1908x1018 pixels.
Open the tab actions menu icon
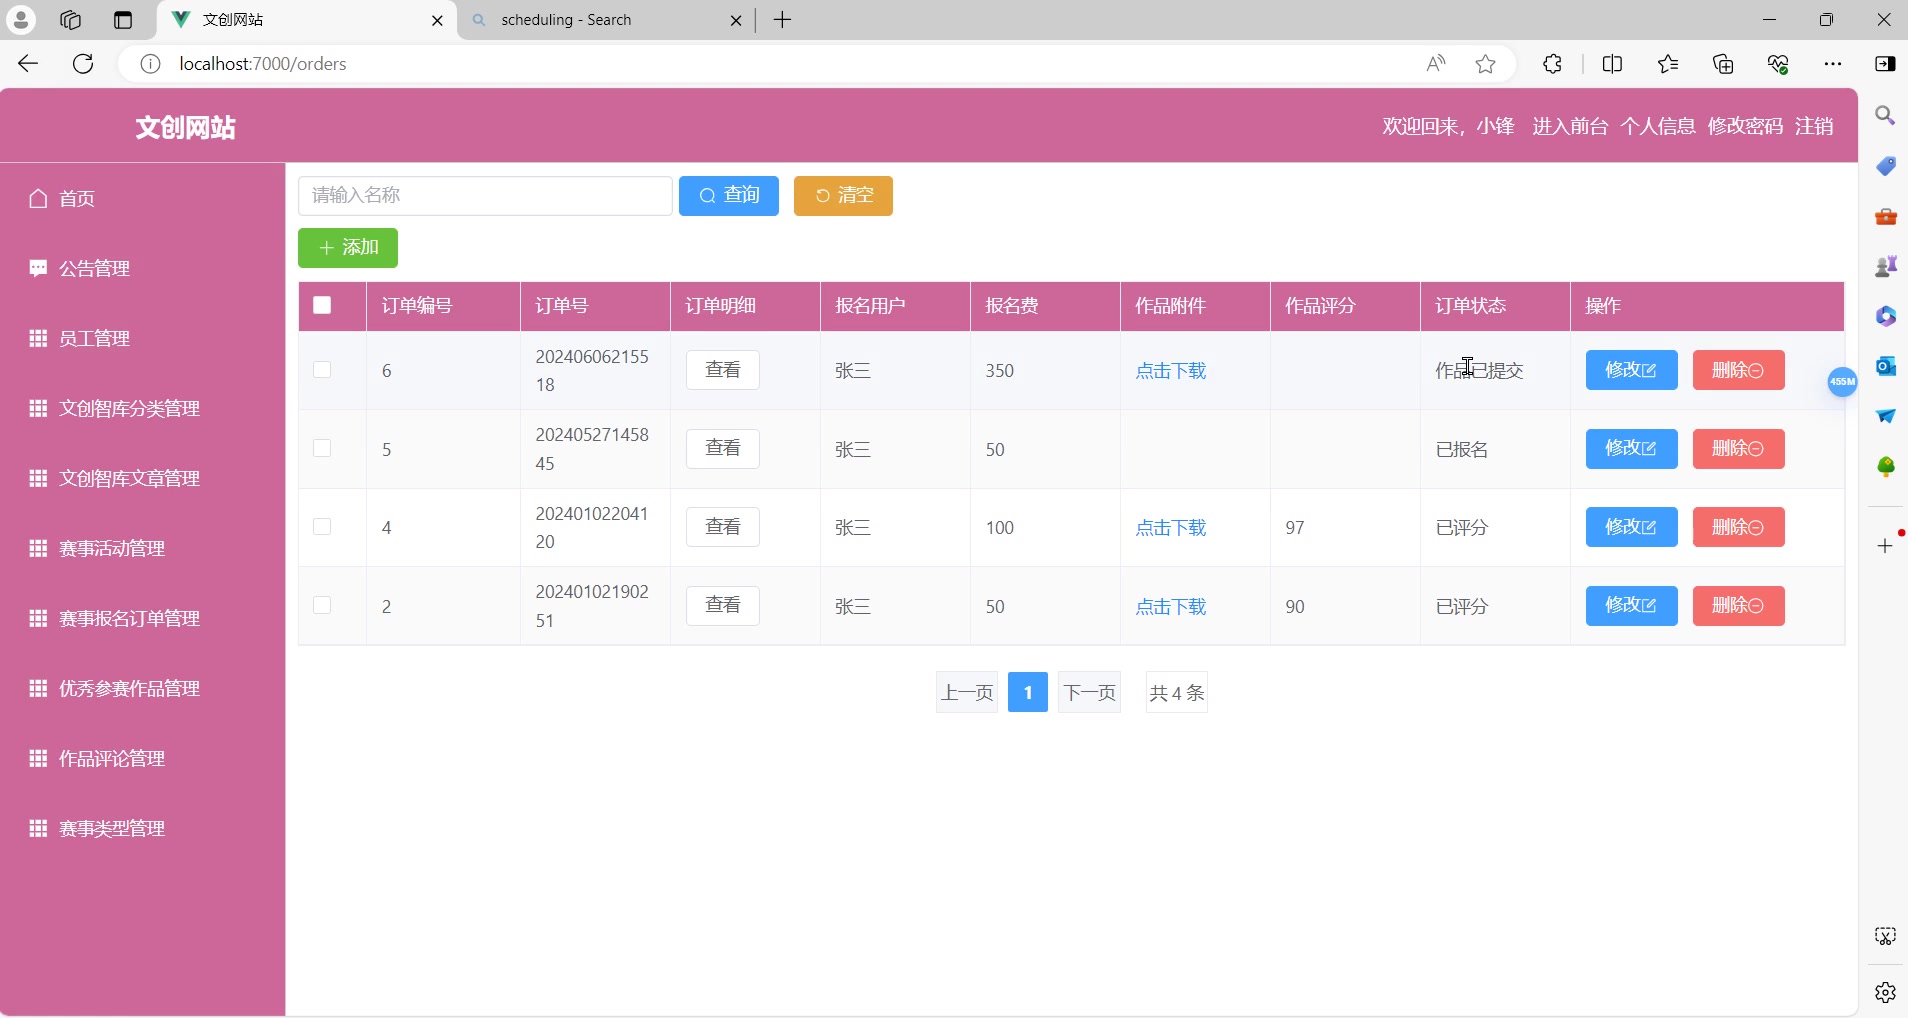123,20
